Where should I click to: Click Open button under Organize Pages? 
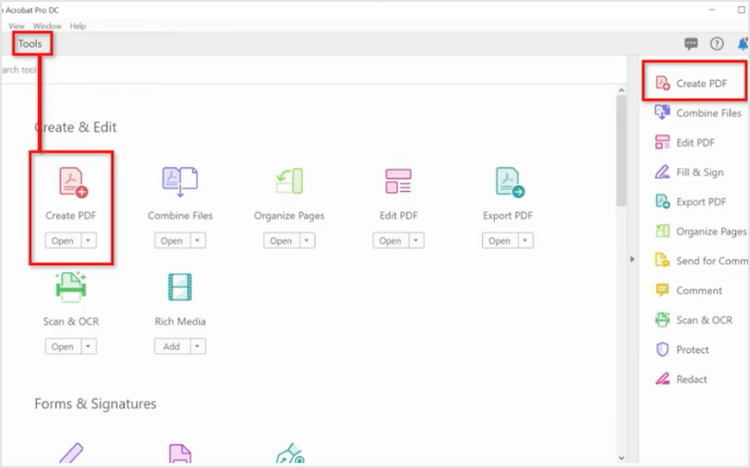pyautogui.click(x=282, y=240)
